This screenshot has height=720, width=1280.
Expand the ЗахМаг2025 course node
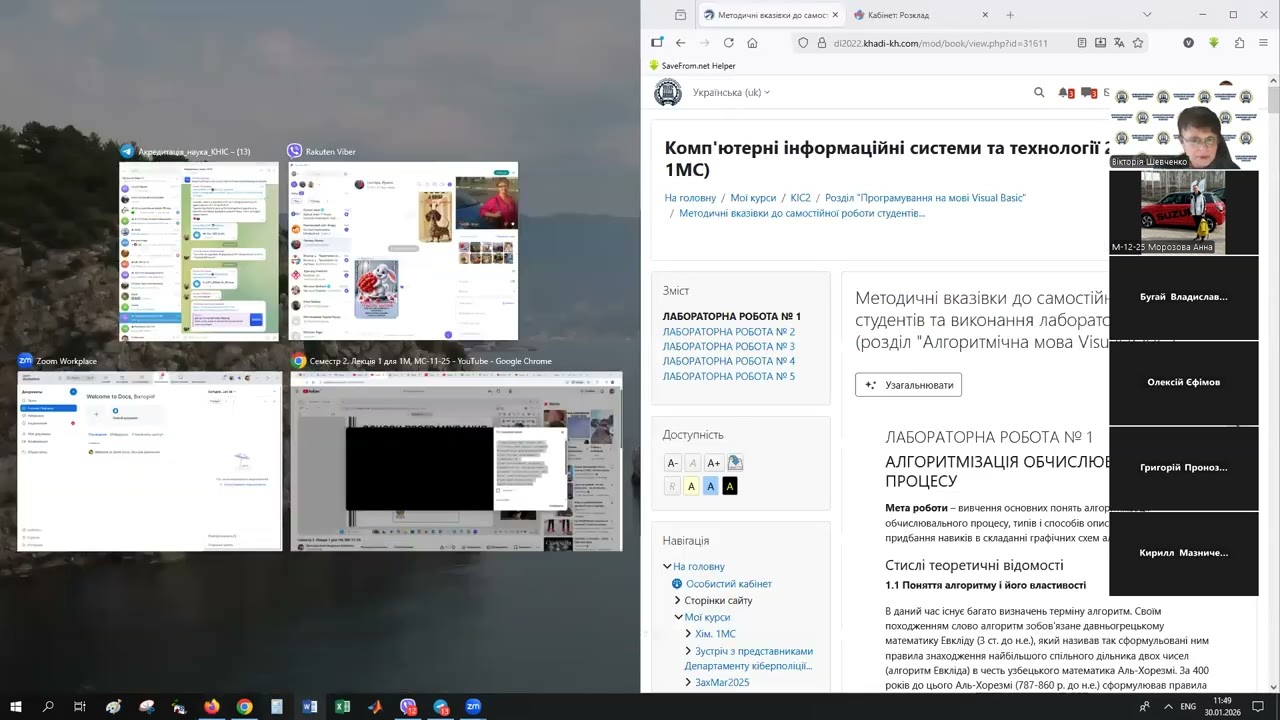point(688,682)
